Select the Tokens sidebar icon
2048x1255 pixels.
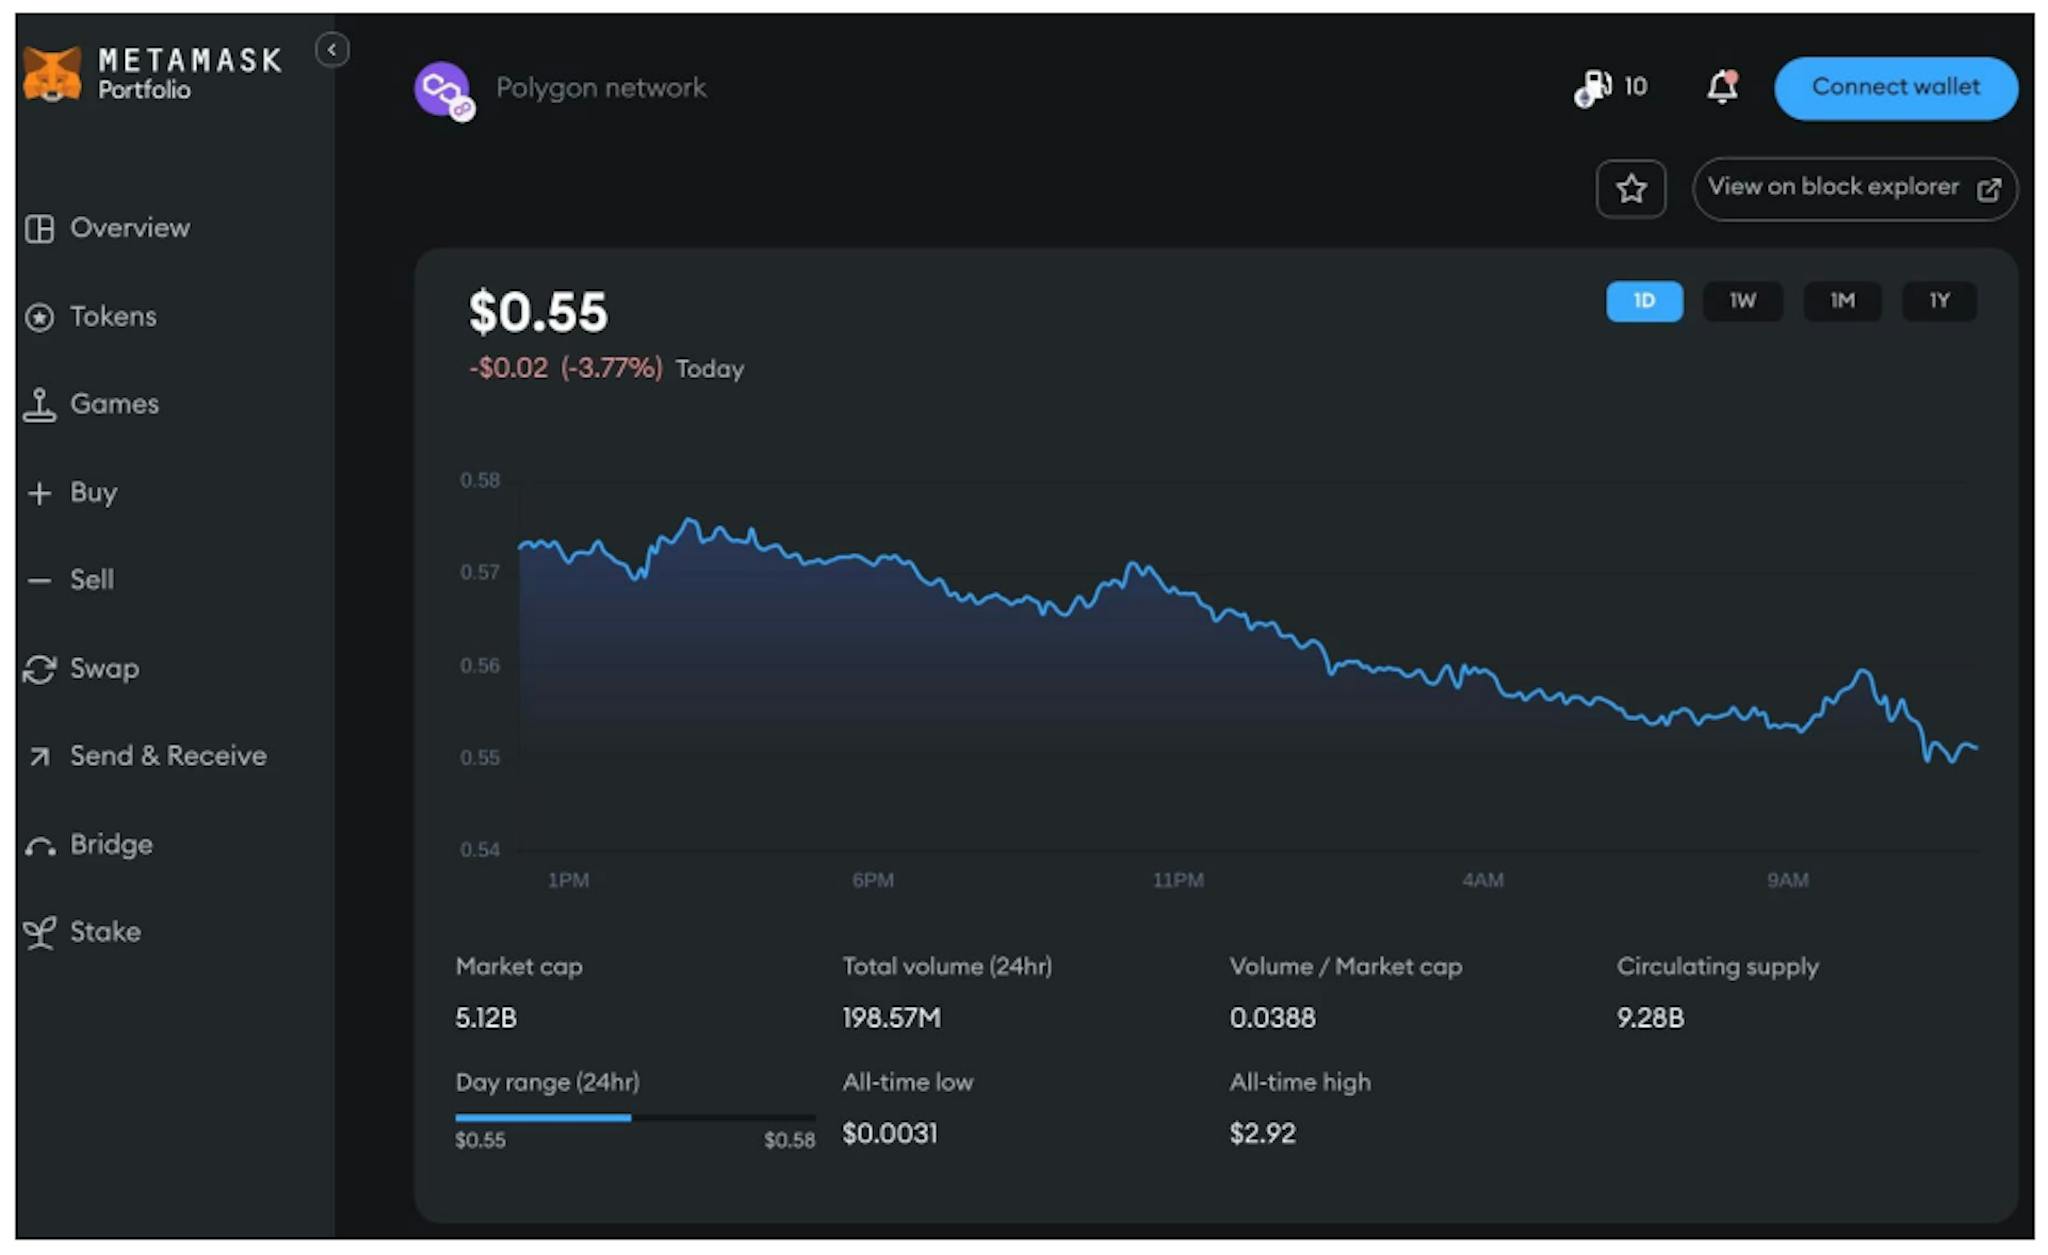pos(40,316)
